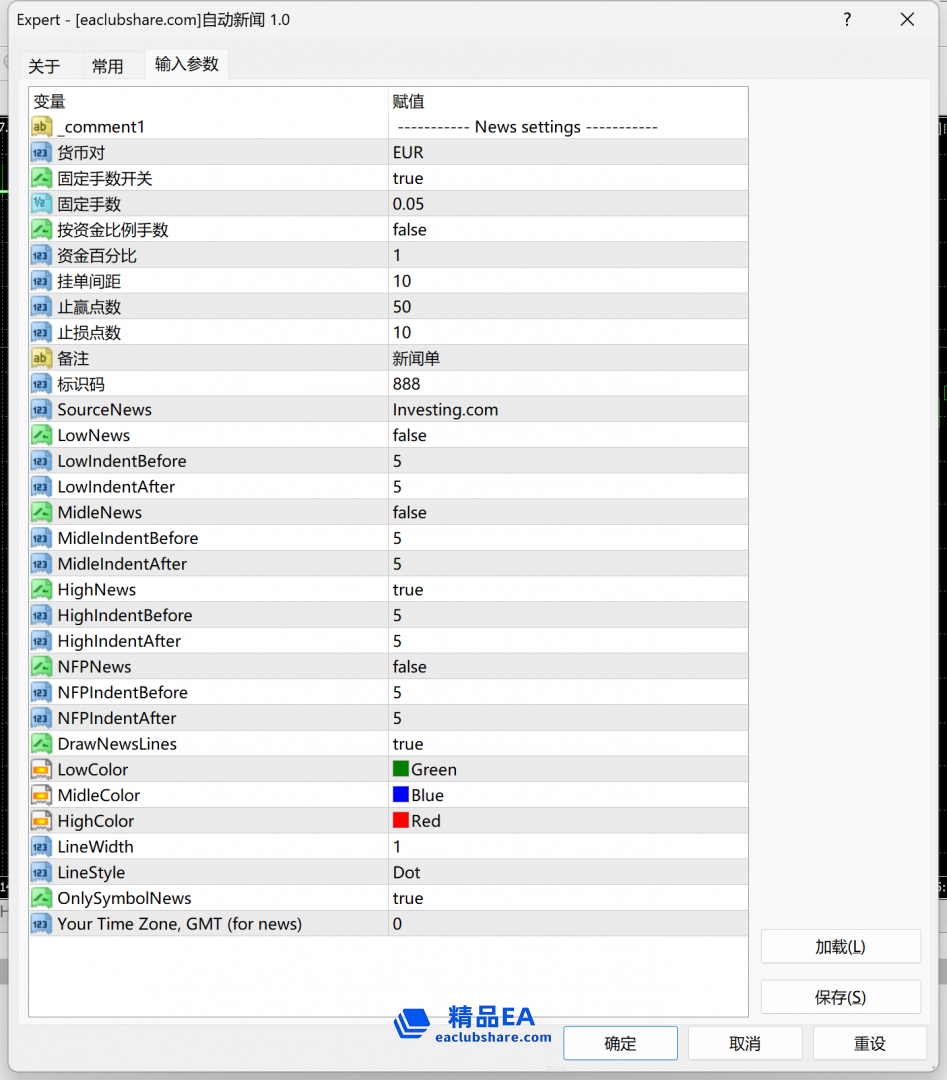Click the boolean icon beside DrawNewsLines
The height and width of the screenshot is (1080, 947).
41,744
